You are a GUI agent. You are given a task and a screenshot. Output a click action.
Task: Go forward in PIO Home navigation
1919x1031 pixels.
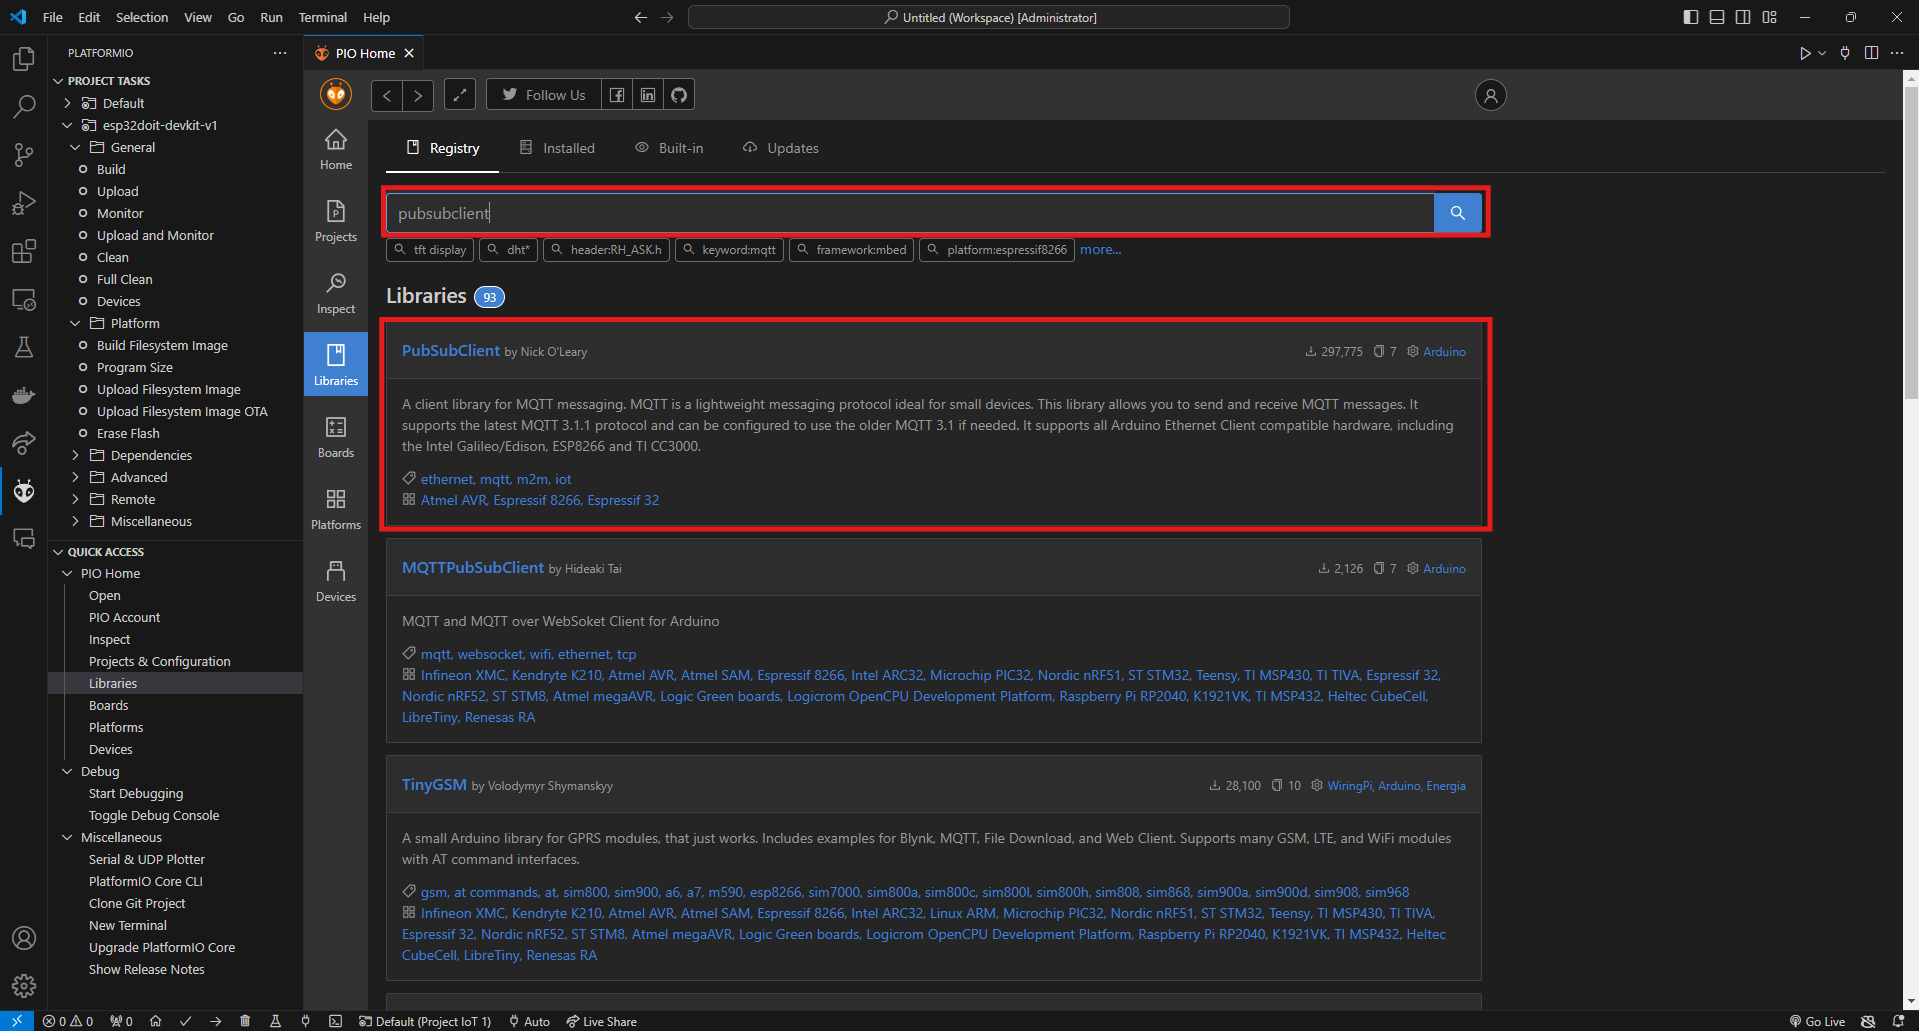click(x=418, y=95)
